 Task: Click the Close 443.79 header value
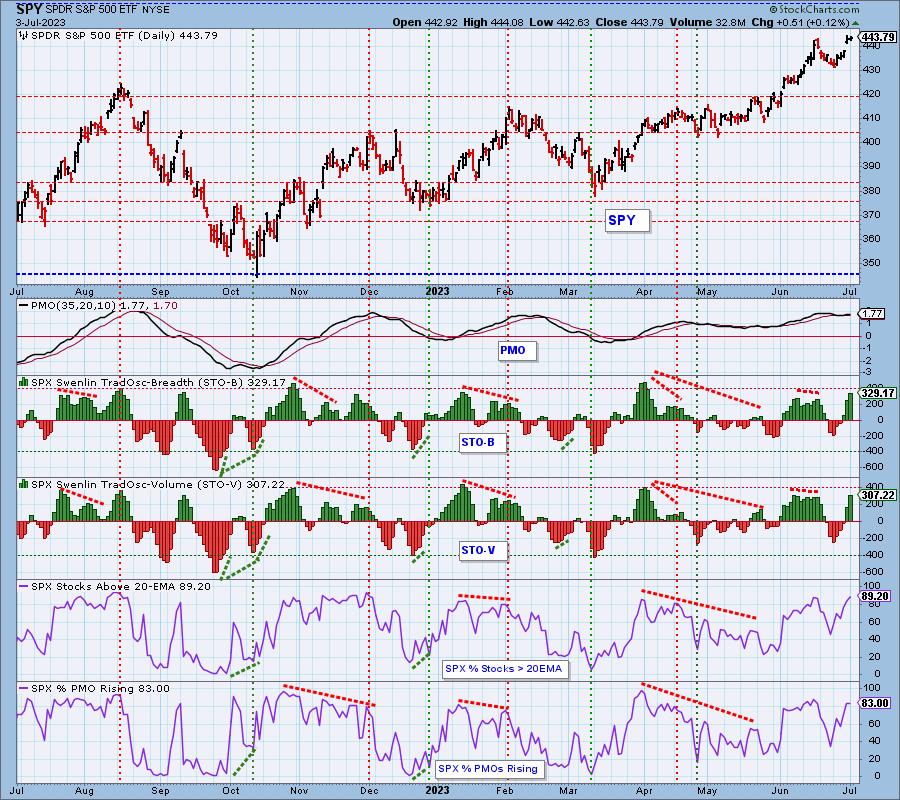(x=629, y=23)
